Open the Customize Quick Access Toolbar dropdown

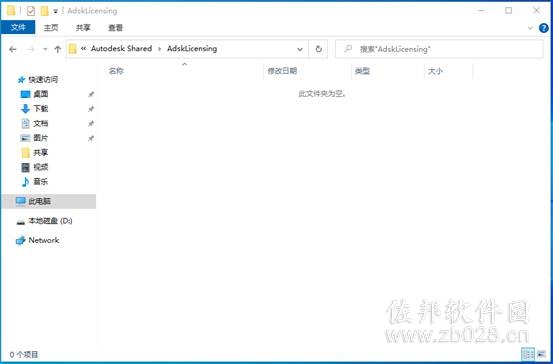coord(55,11)
